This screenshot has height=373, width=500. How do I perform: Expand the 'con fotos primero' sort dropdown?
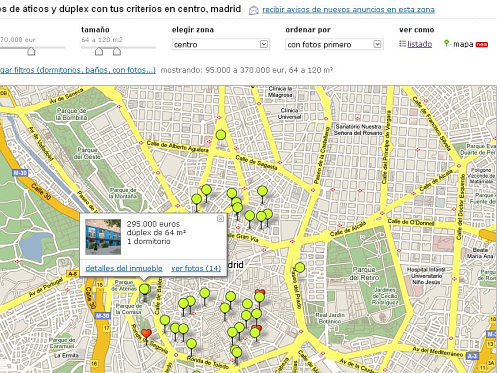click(334, 44)
